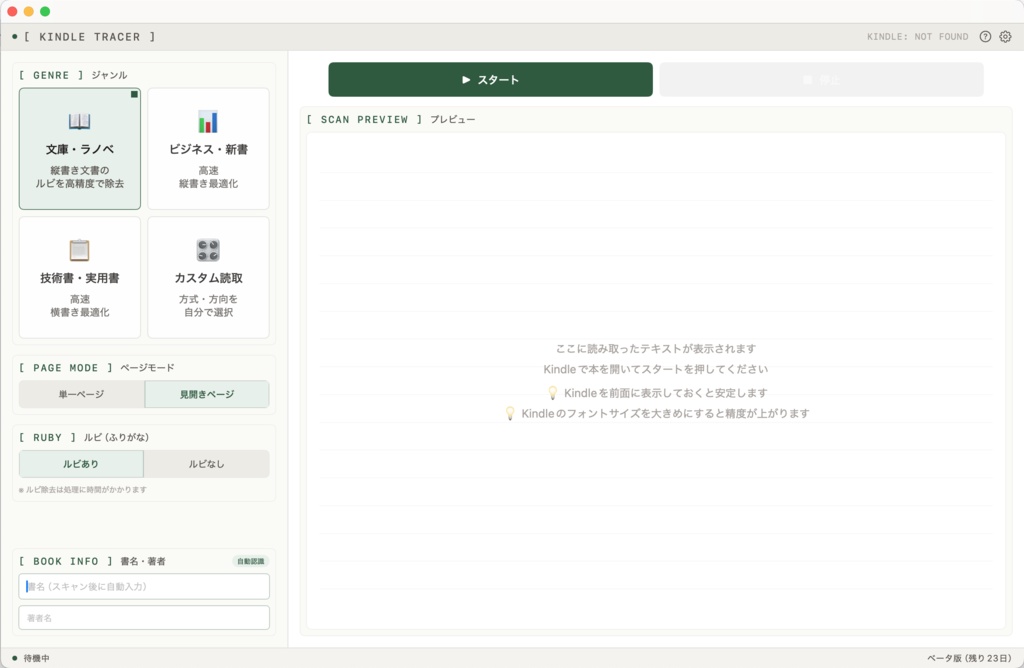Switch page mode to 見開きページ
This screenshot has width=1024, height=668.
207,394
